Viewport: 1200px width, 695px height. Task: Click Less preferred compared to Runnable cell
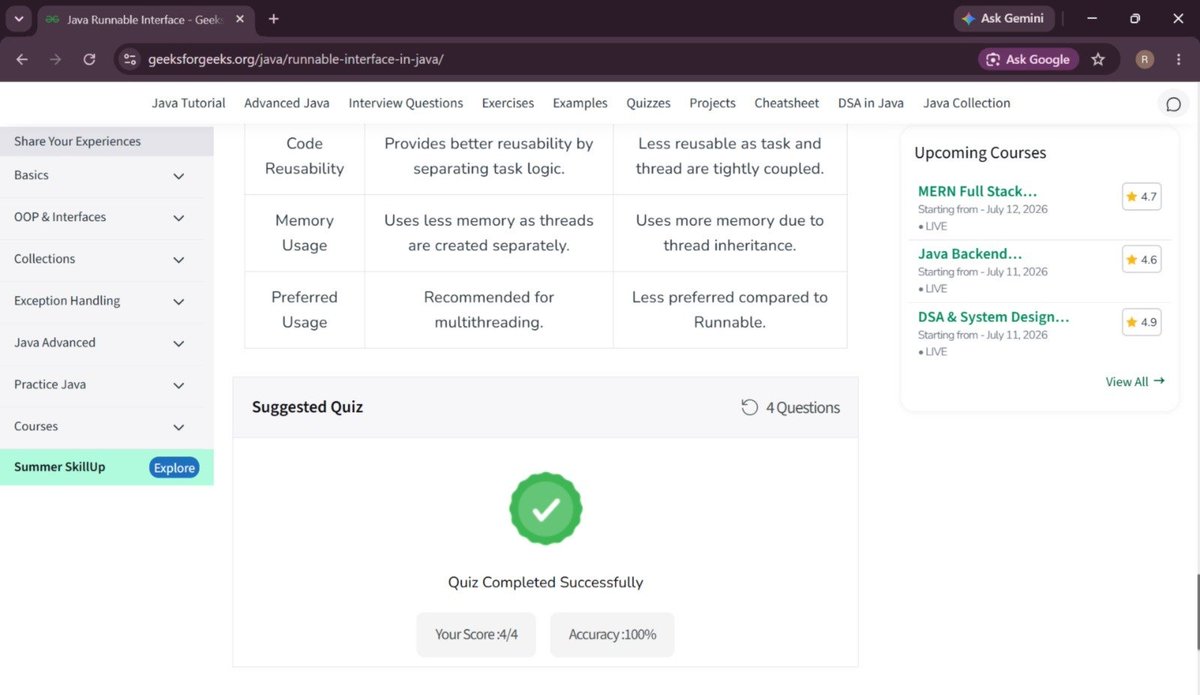[x=730, y=310]
